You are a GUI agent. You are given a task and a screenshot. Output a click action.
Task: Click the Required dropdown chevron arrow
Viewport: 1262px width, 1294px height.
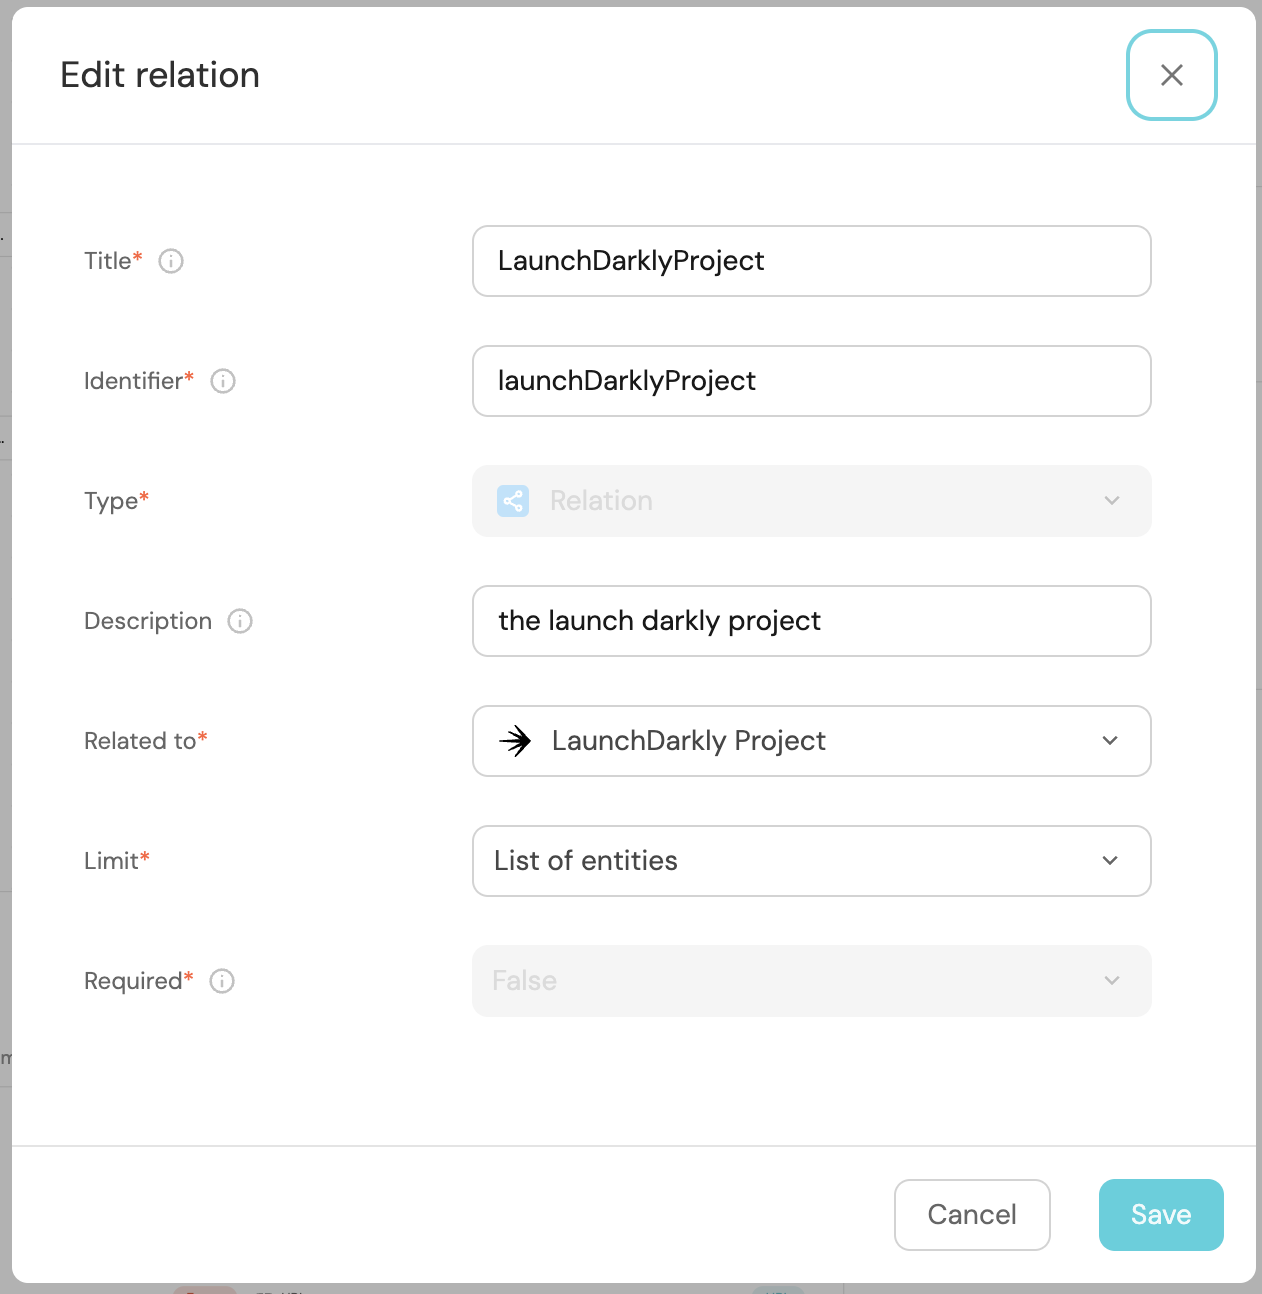point(1112,981)
